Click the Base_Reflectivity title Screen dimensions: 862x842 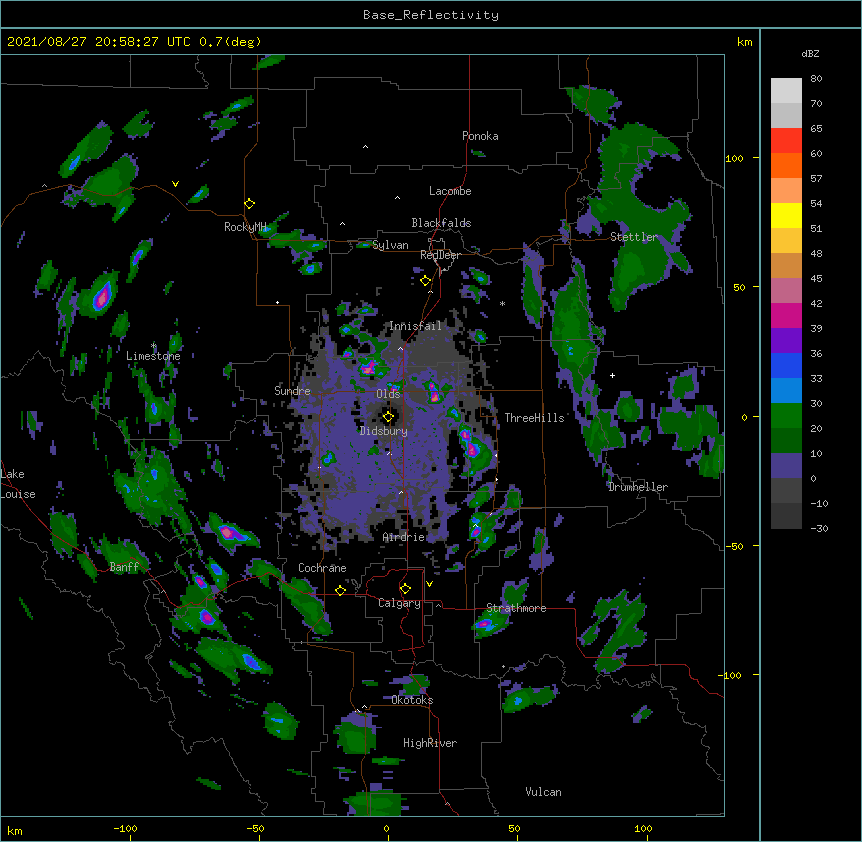(431, 15)
